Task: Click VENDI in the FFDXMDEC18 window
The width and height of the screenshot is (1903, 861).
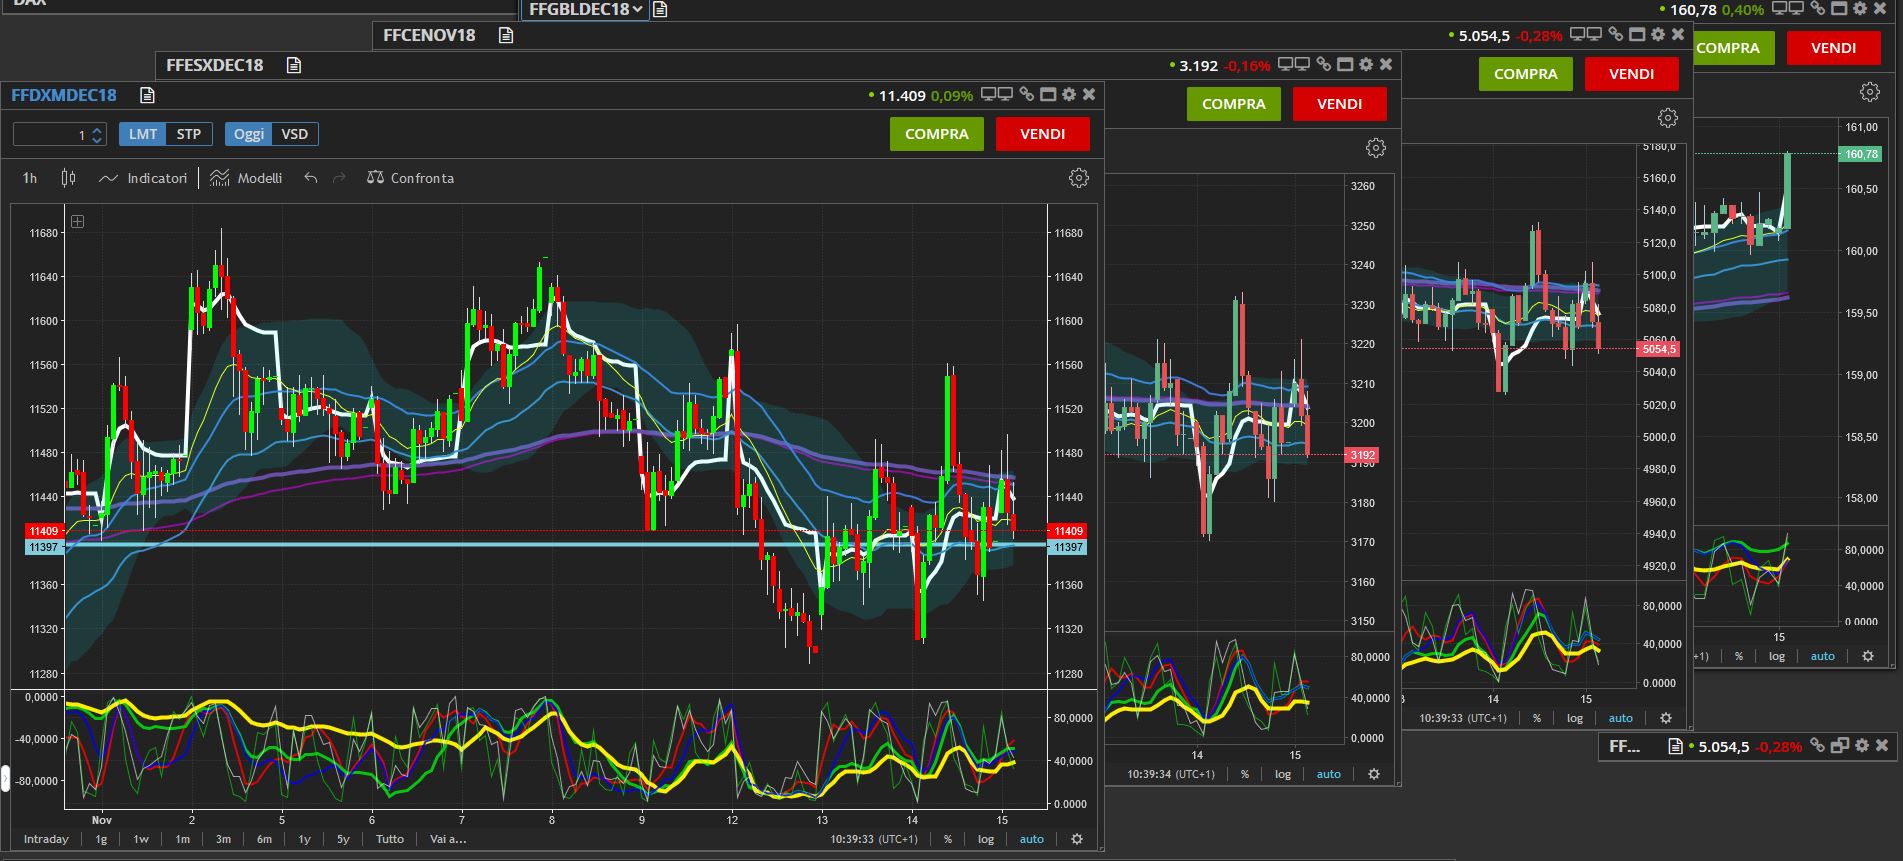Action: pos(1043,134)
